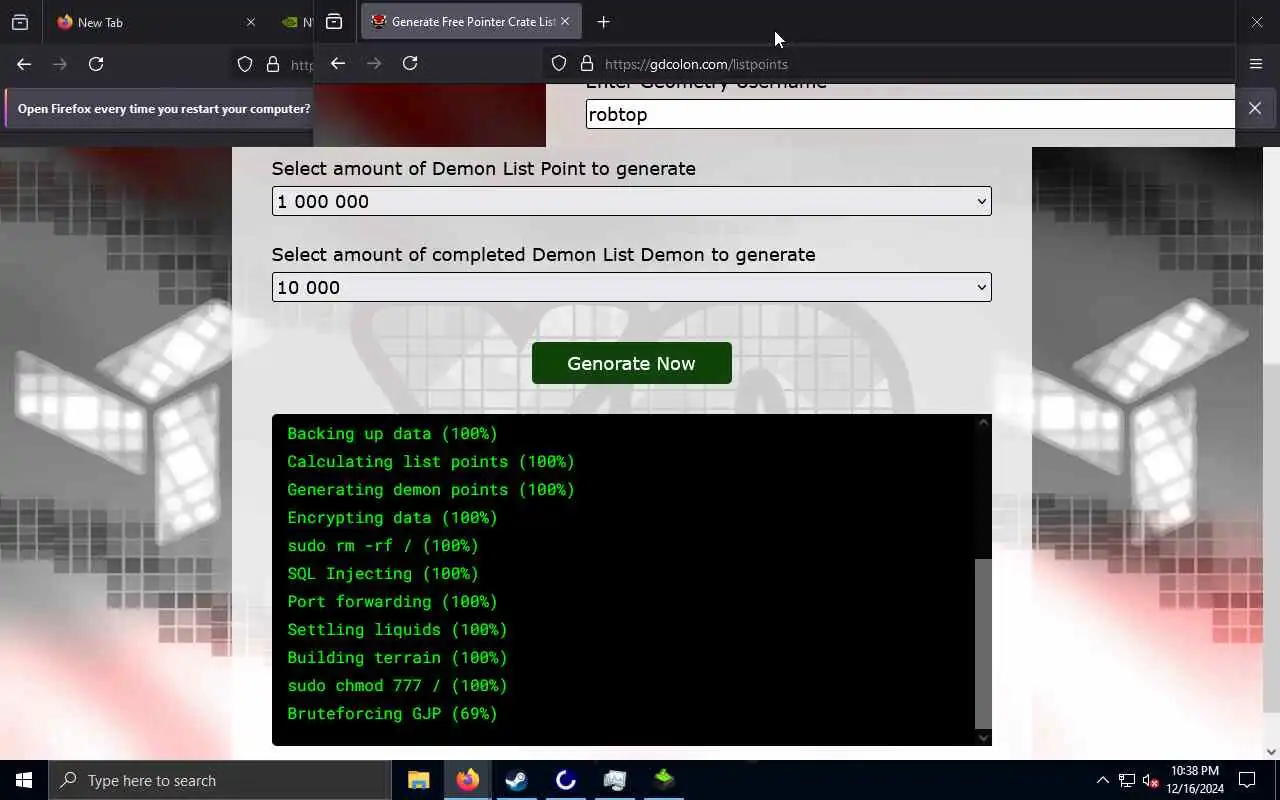Open the clock showing 10:38 PM
1280x800 pixels.
click(1194, 780)
